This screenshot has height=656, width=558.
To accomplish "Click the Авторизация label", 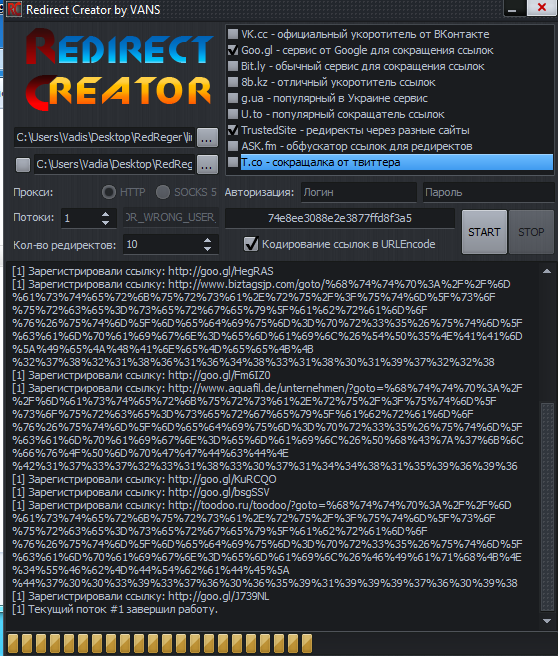I will point(259,192).
